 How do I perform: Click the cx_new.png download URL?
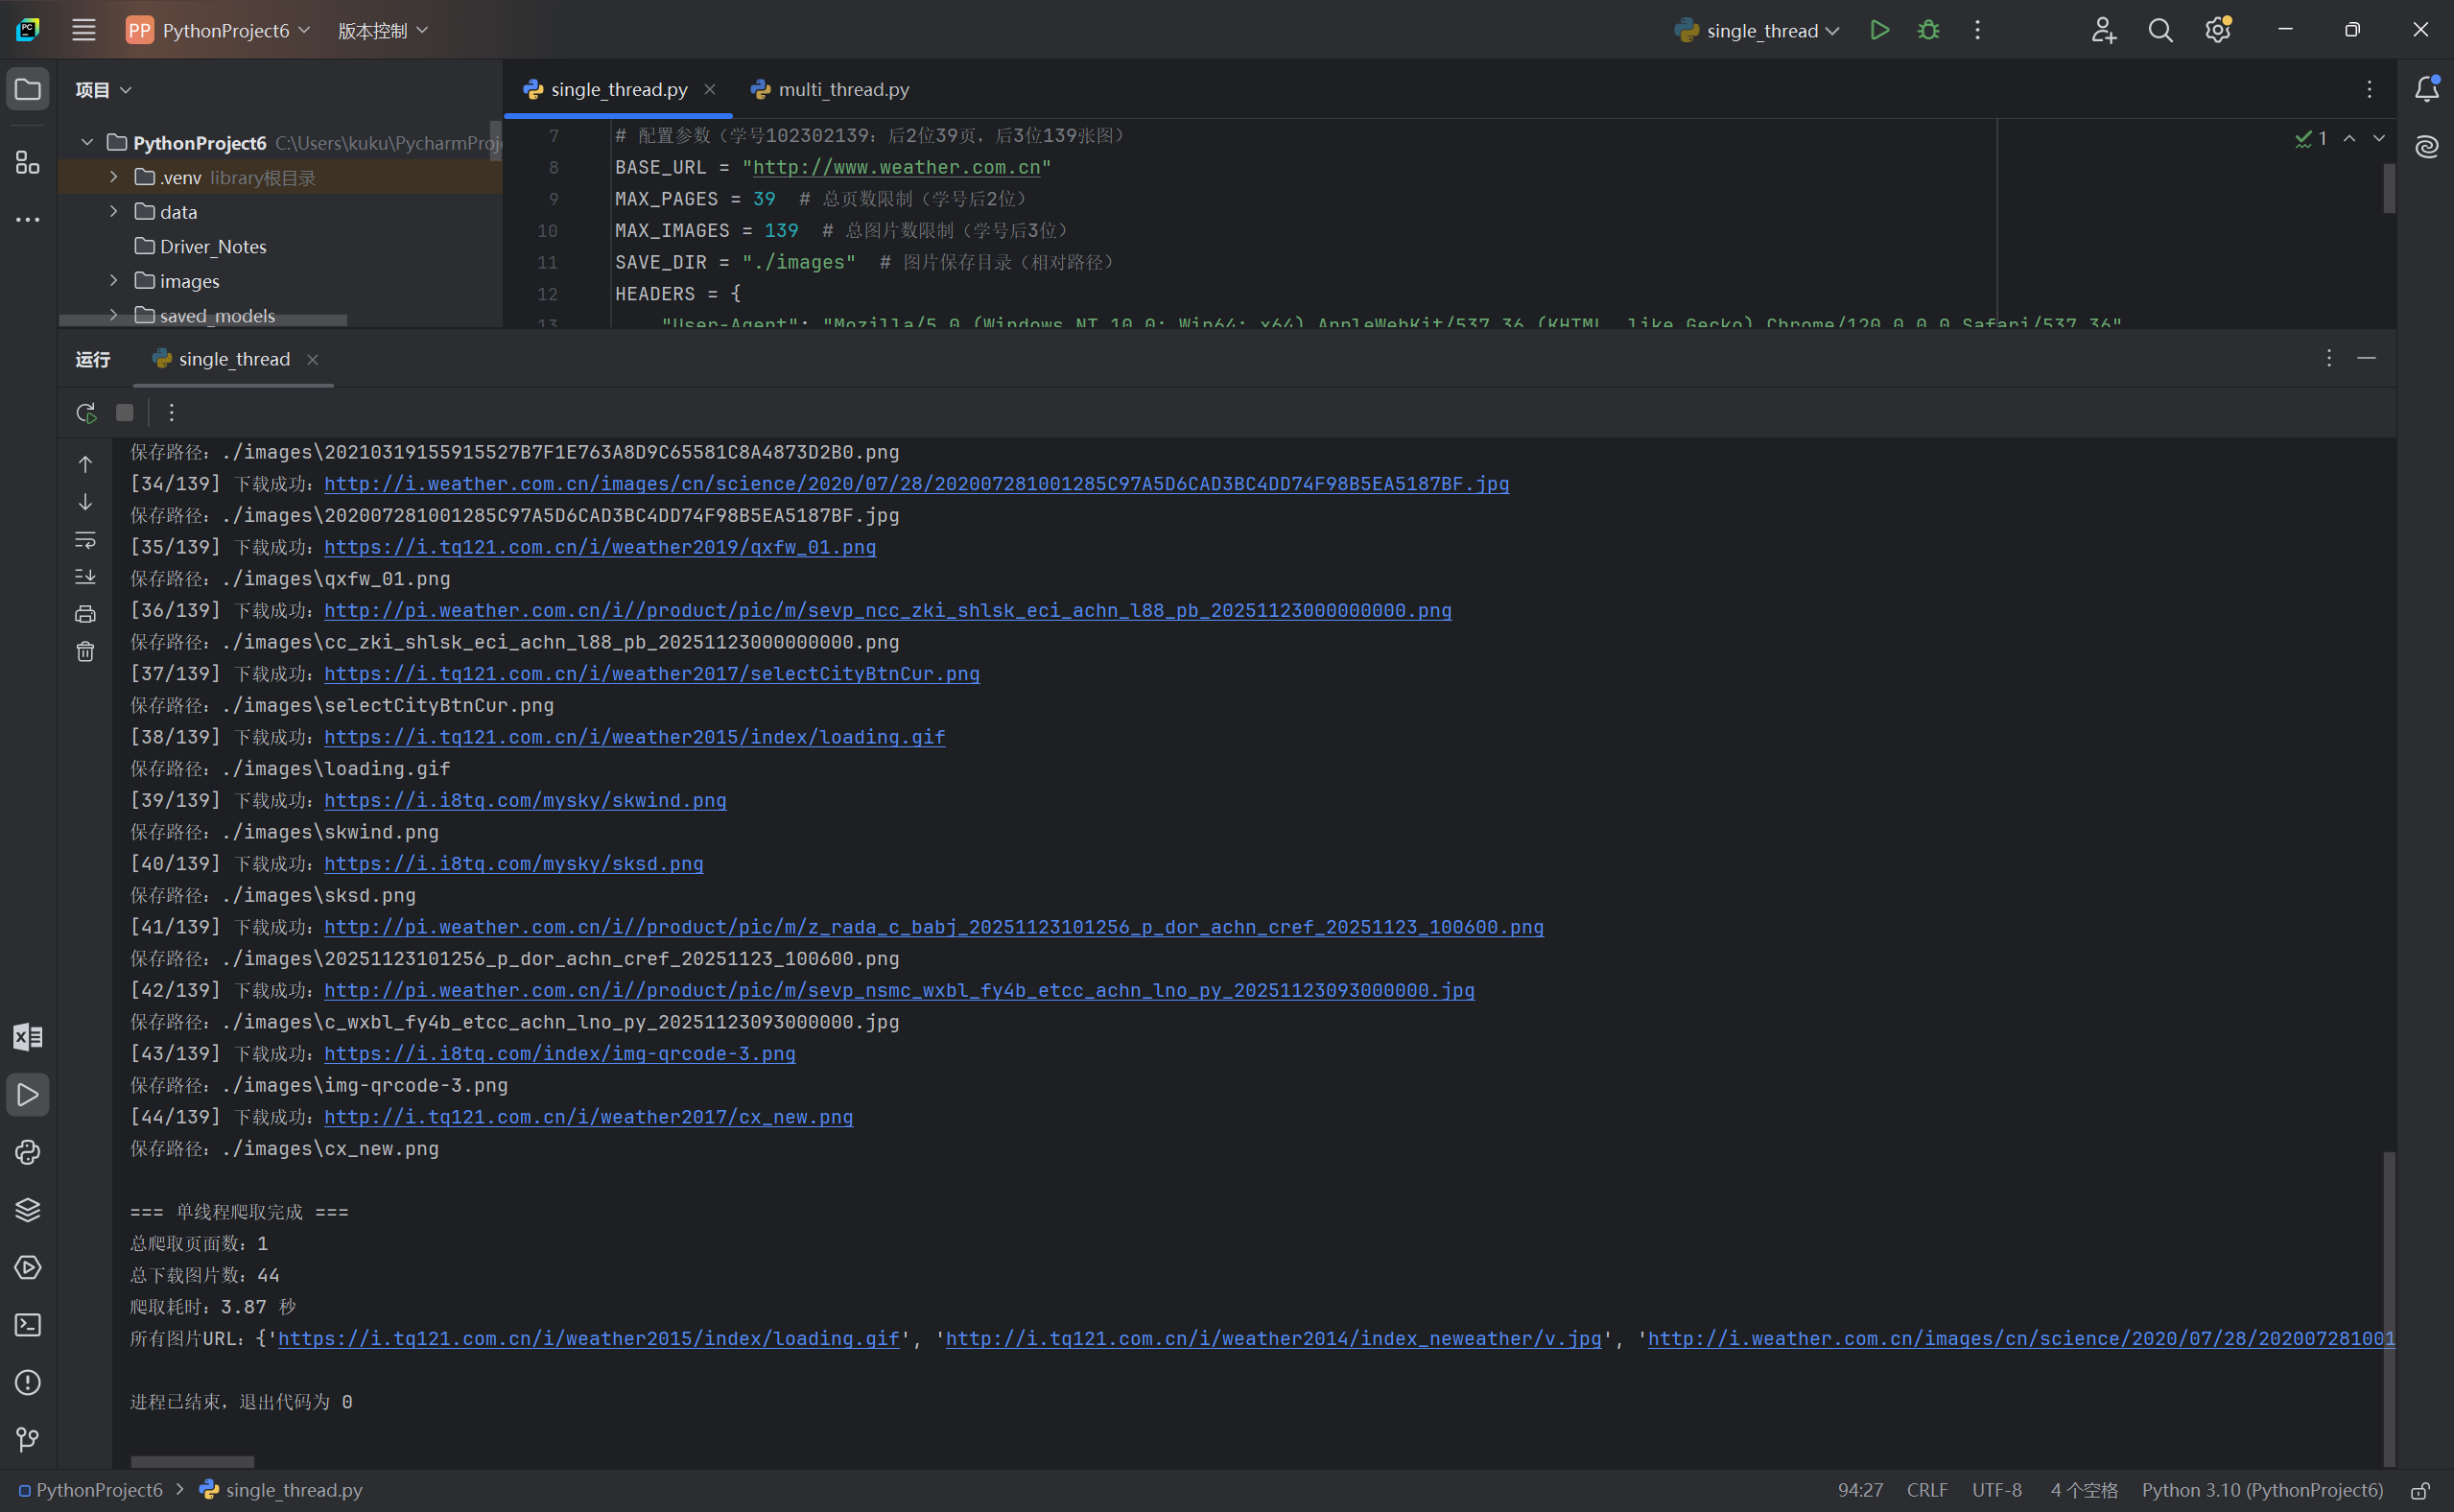pyautogui.click(x=588, y=1117)
